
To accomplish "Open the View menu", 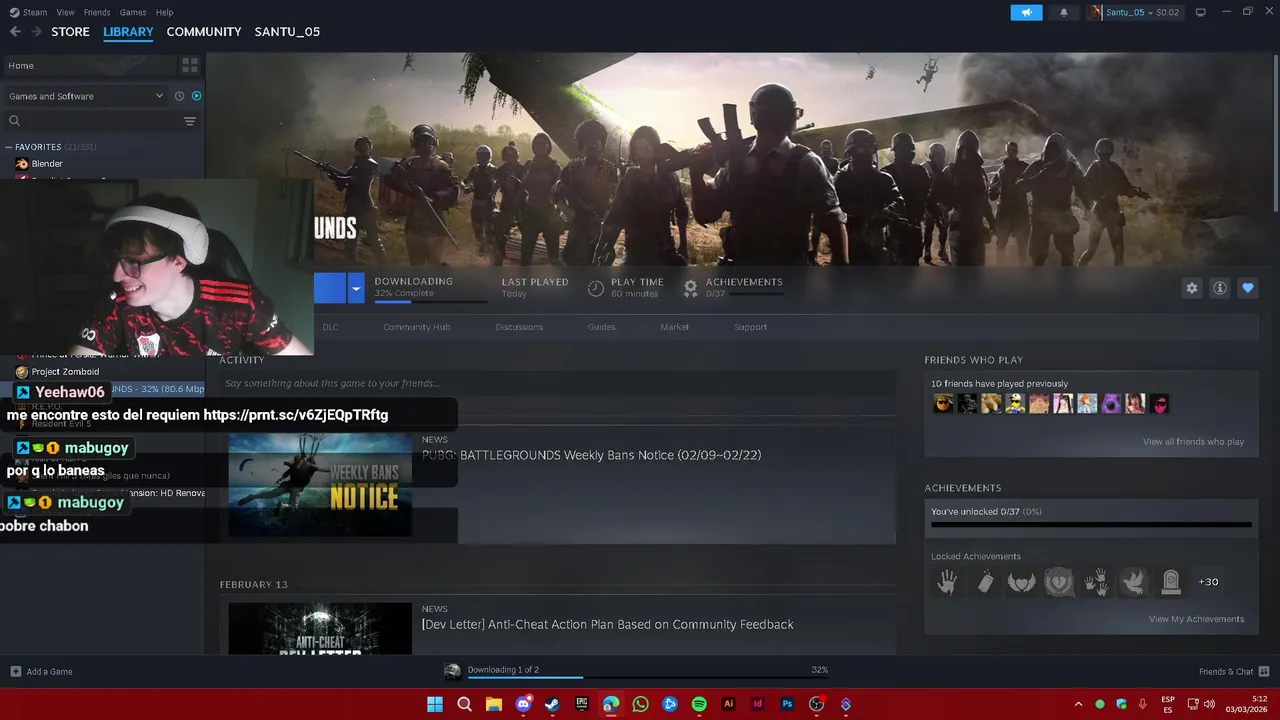I will coord(65,12).
